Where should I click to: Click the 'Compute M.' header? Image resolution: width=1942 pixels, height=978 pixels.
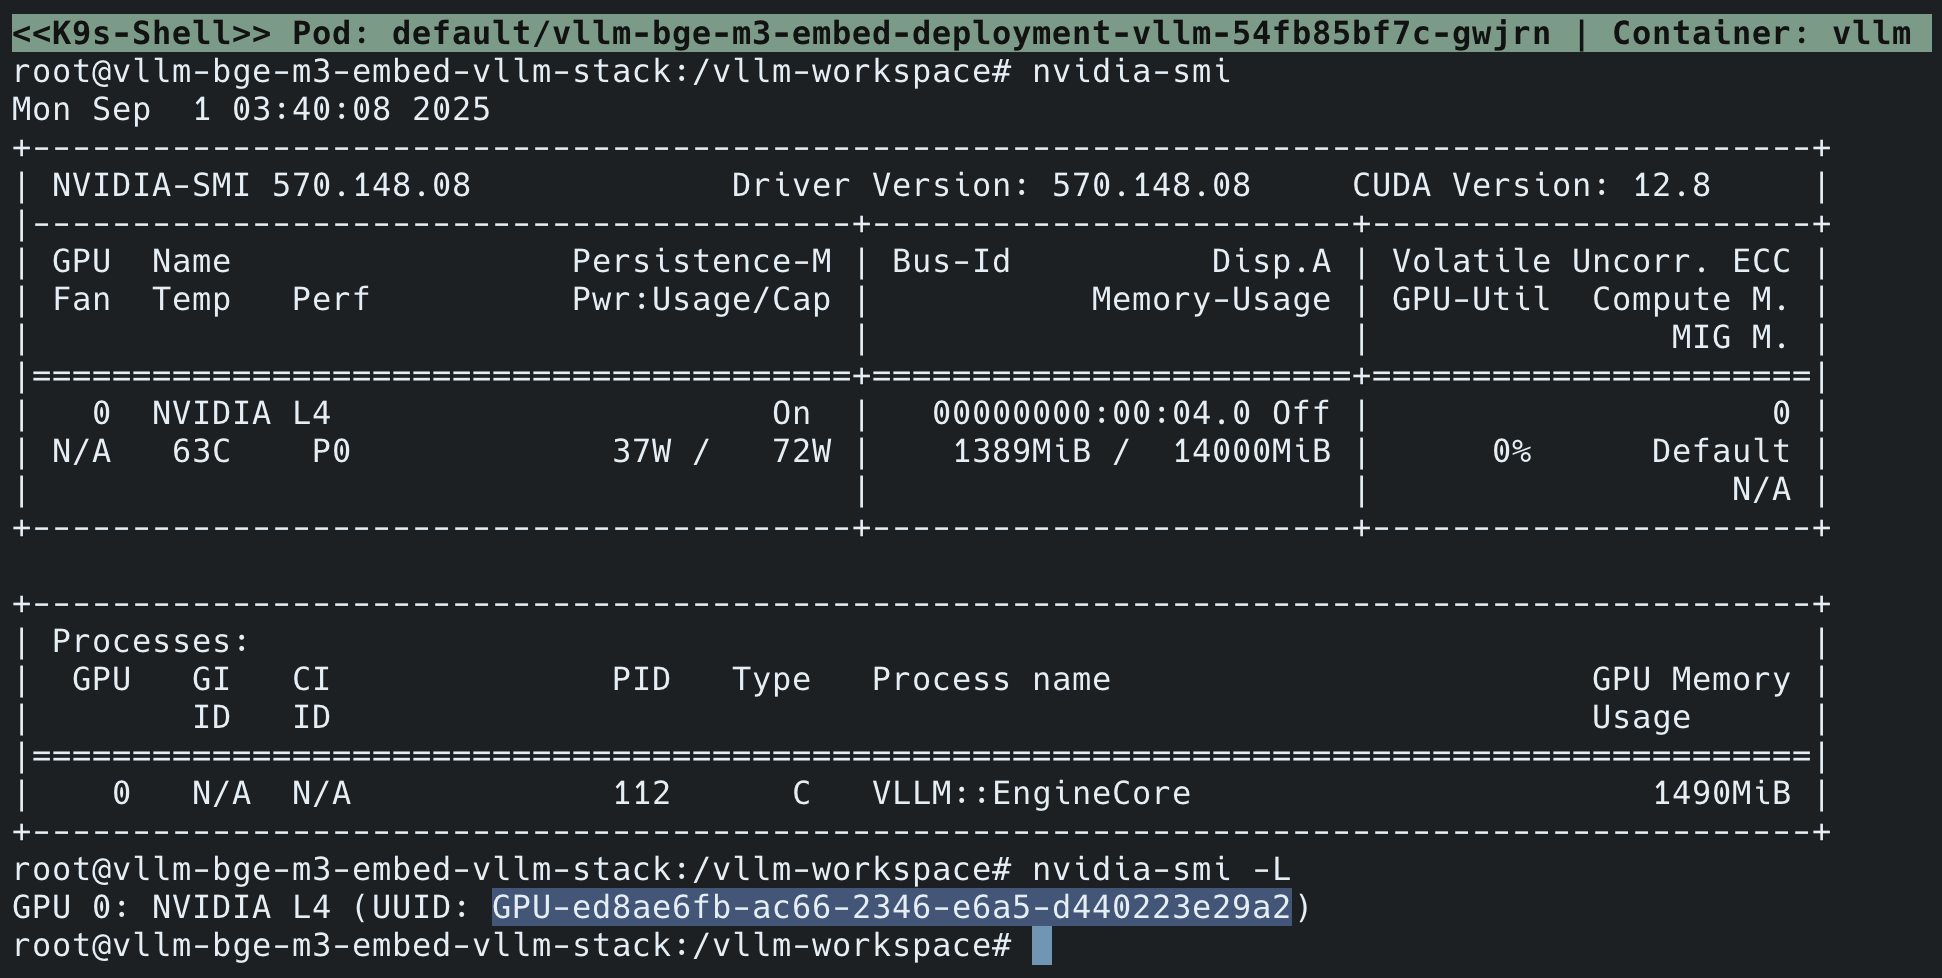click(x=1691, y=300)
